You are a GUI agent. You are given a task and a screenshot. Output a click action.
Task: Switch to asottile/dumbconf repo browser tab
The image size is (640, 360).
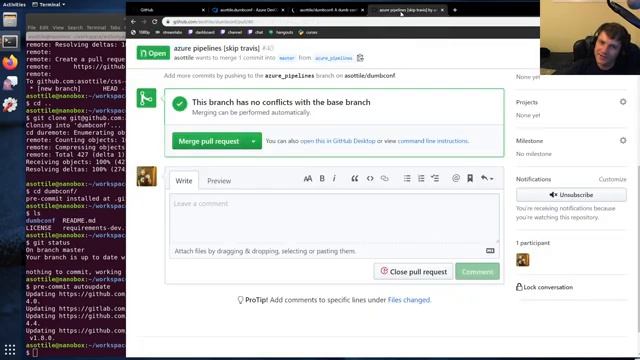coord(328,10)
